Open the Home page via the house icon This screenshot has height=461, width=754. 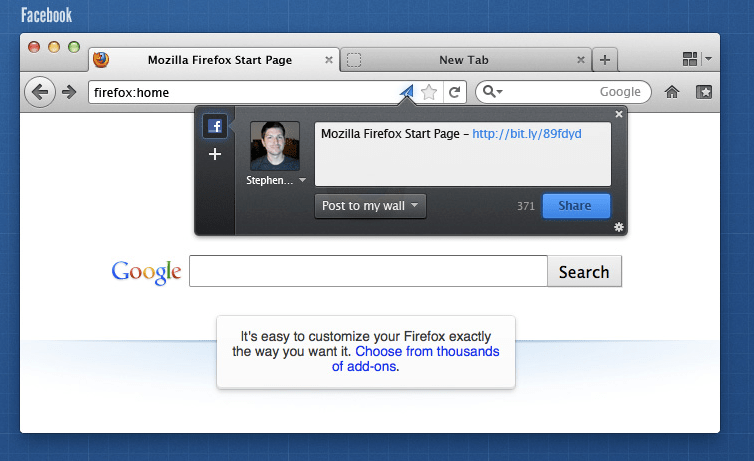tap(672, 92)
